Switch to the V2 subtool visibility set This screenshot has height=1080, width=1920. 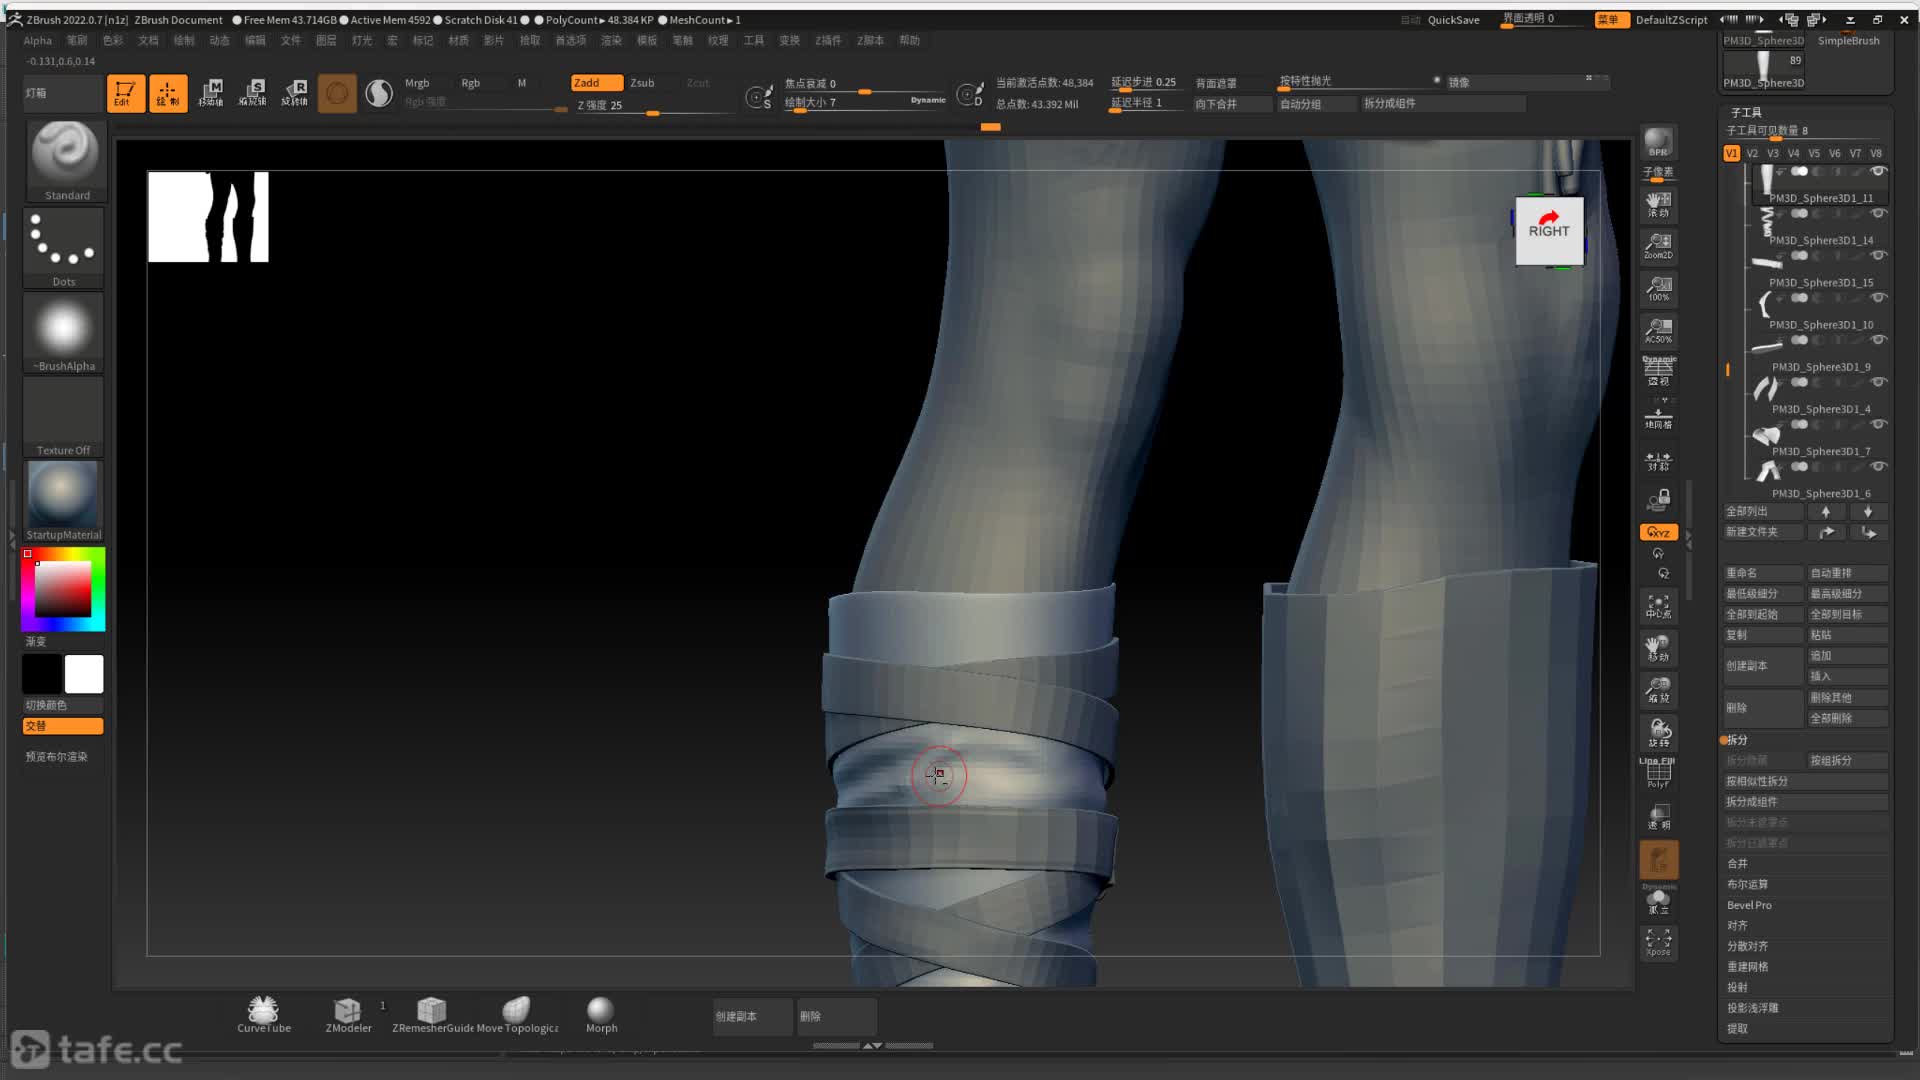(x=1752, y=153)
